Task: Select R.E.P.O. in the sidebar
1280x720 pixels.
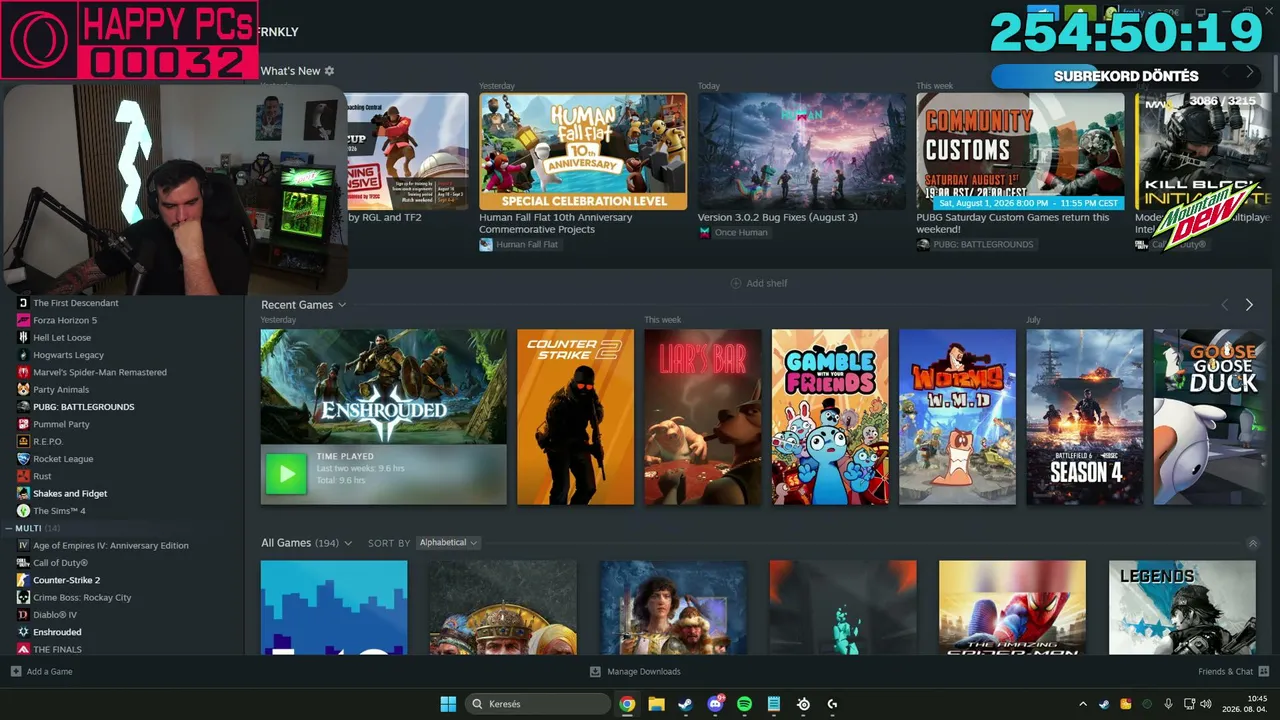Action: pos(48,442)
